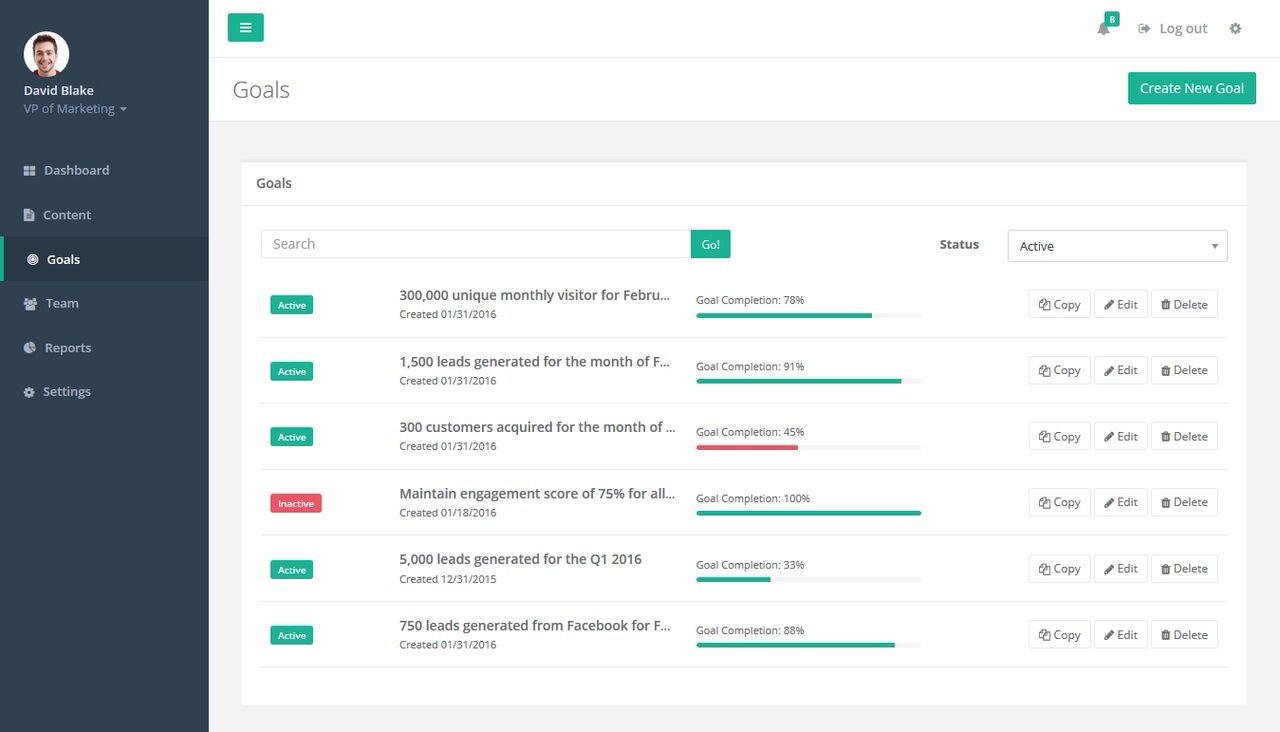Select Goals in the sidebar navigation
The image size is (1280, 732).
63,258
